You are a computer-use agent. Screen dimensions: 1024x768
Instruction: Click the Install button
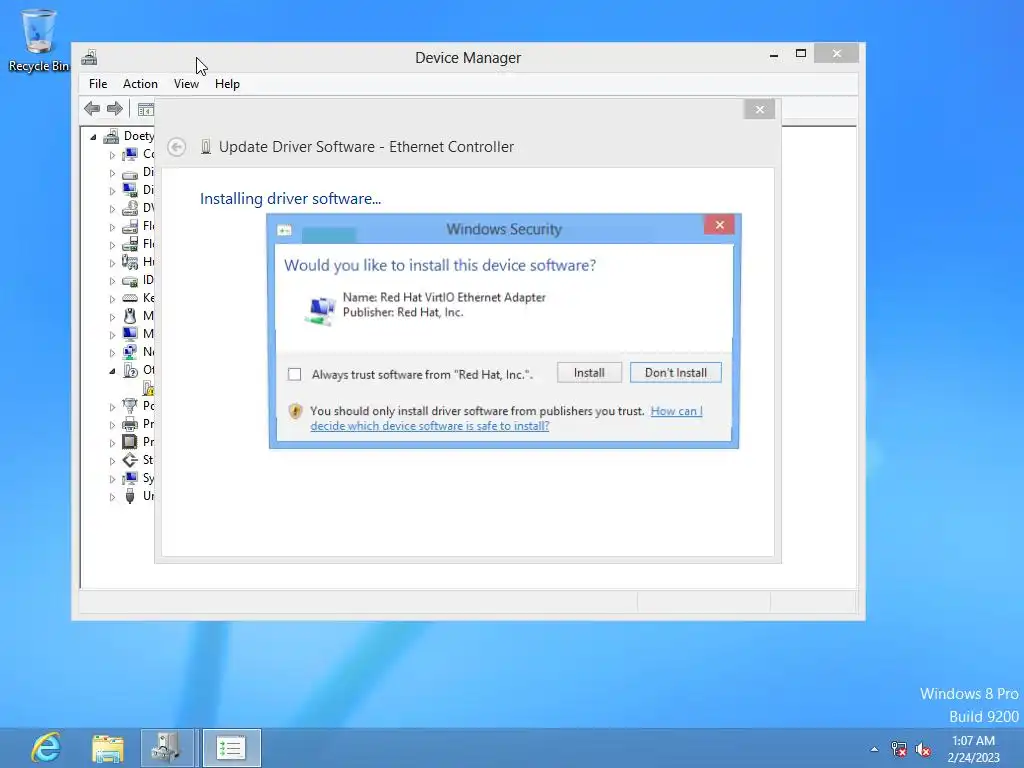point(589,373)
